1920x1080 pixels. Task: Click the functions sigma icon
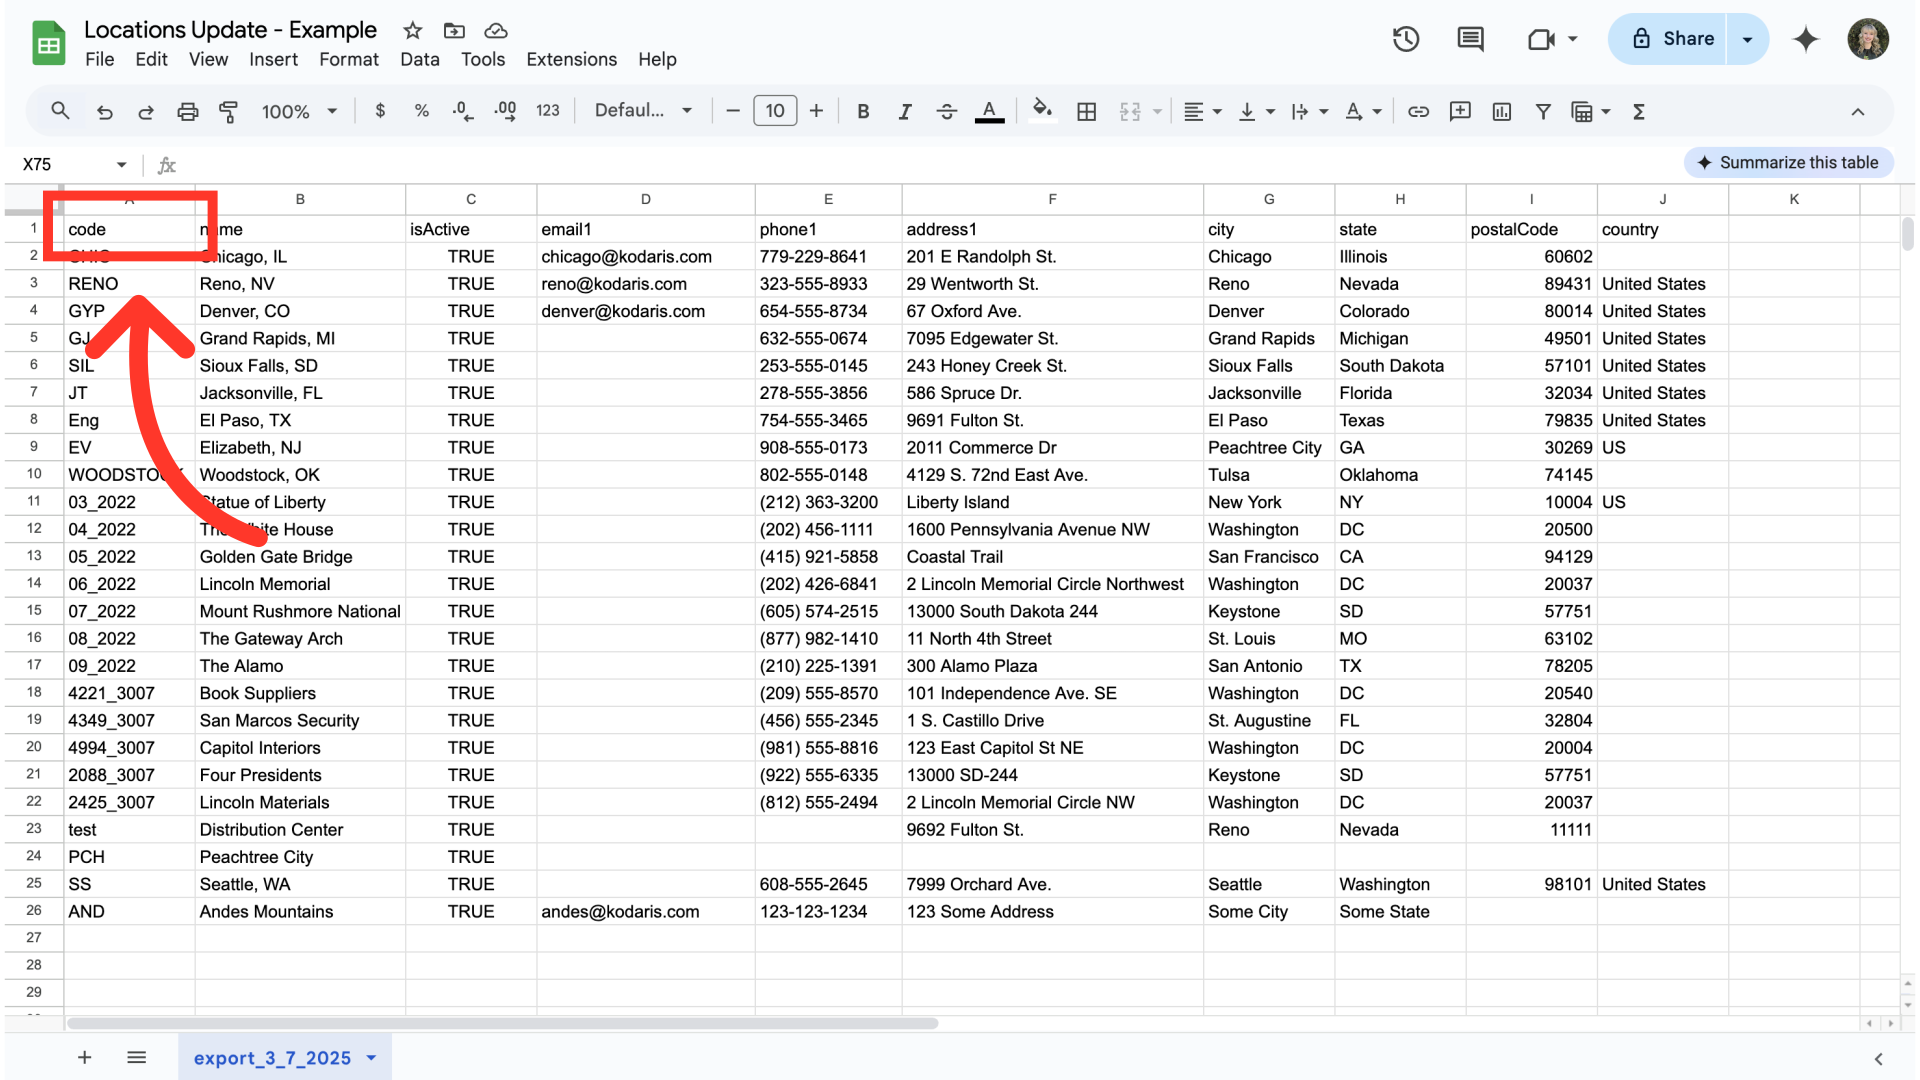click(1639, 112)
